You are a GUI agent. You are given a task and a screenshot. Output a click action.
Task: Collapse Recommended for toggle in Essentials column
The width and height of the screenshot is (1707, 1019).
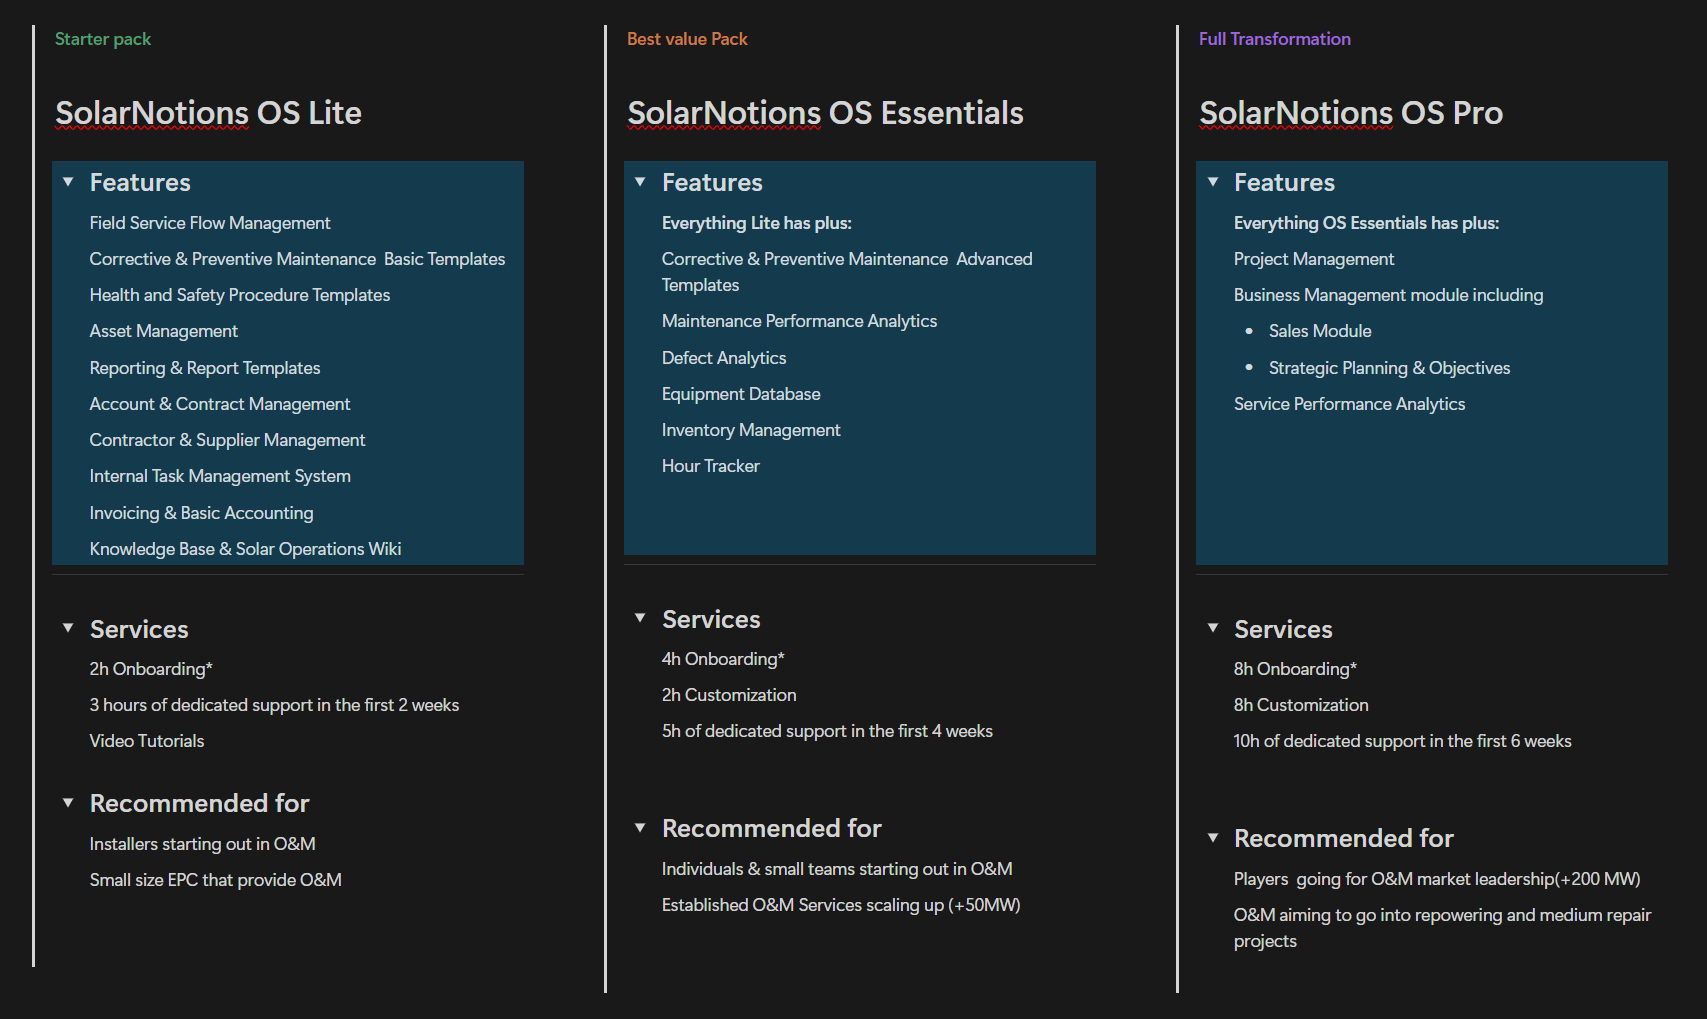coord(640,828)
